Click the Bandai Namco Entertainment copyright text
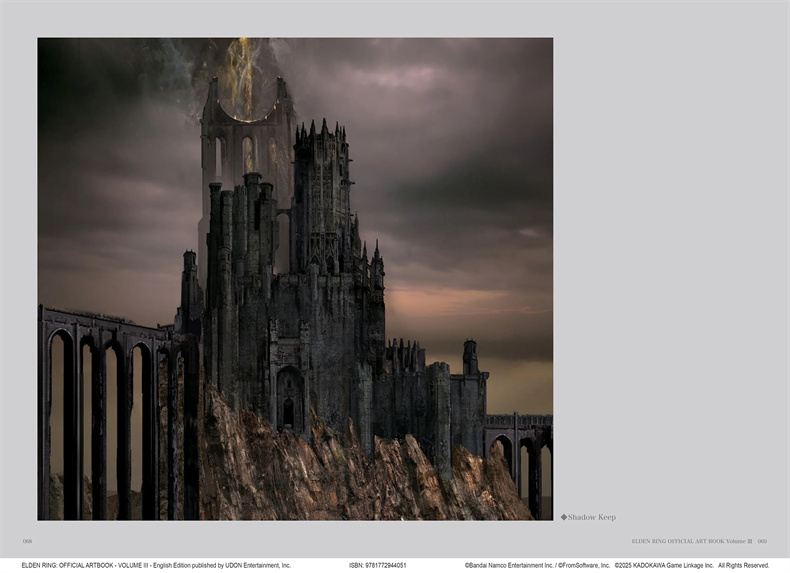Viewport: 790px width, 573px height. tap(508, 565)
